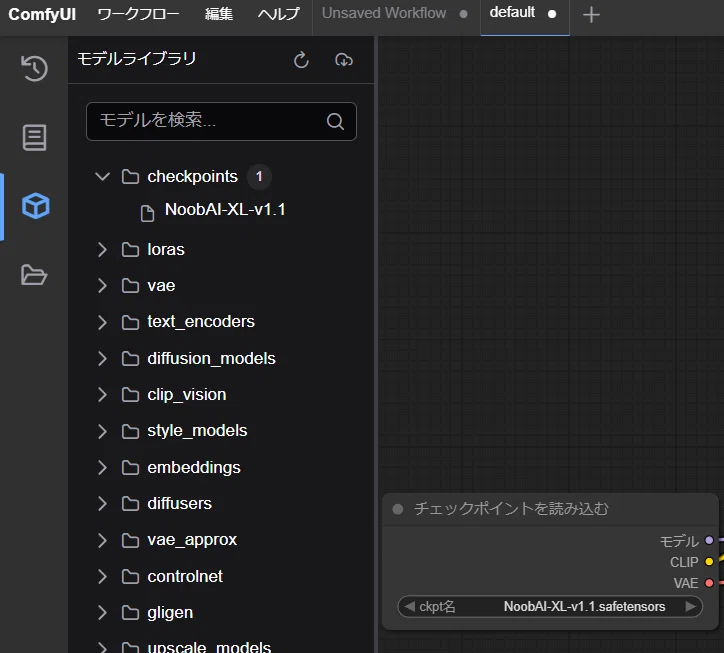Screen dimensions: 724x653
Task: Click the magnifier icon in model search
Action: [x=335, y=121]
